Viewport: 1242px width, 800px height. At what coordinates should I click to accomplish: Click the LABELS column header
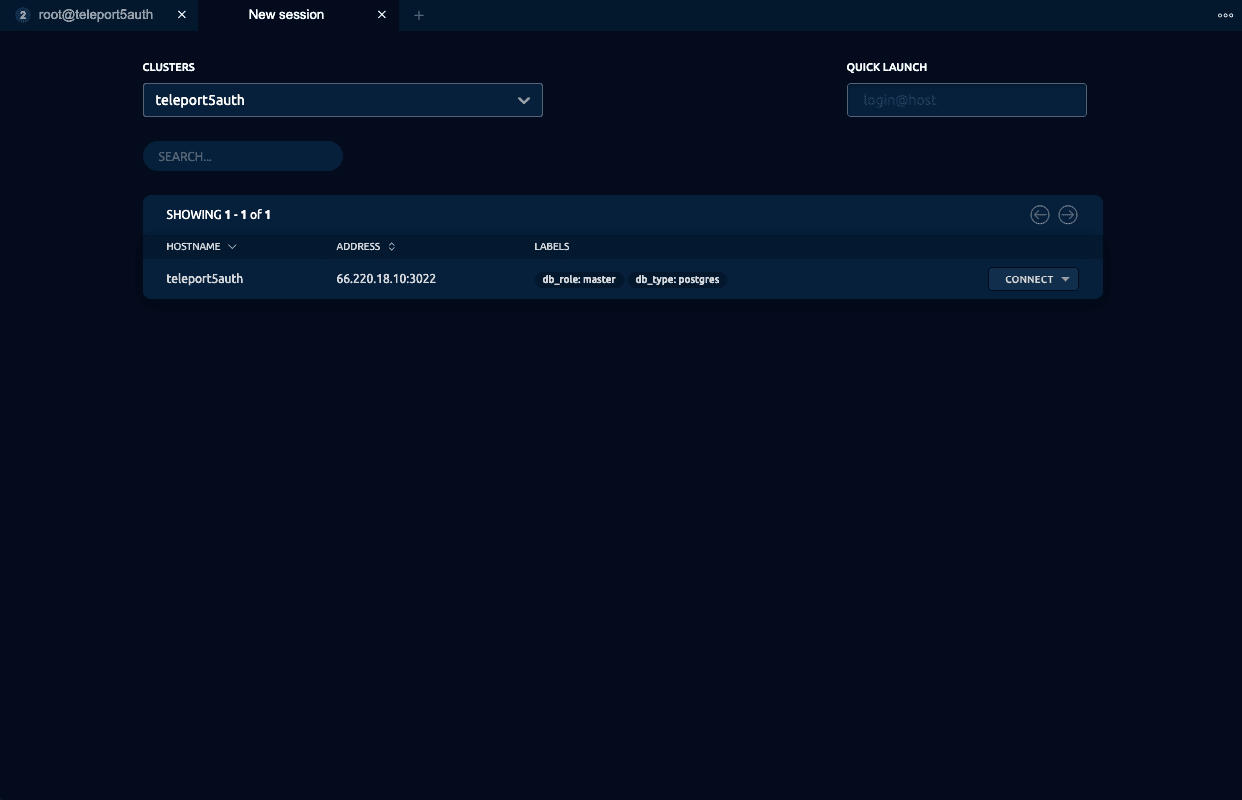coord(551,246)
